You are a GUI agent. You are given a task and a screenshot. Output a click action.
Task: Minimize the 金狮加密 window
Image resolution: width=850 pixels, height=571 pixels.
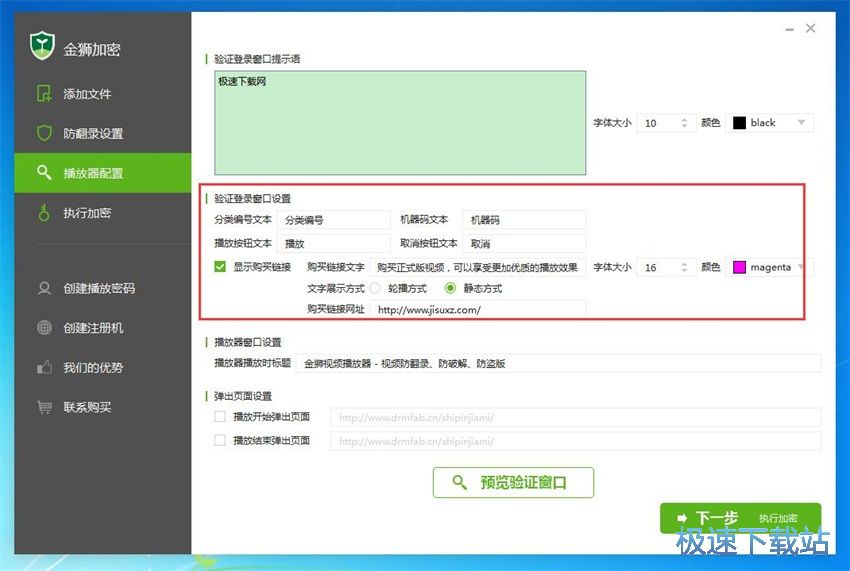pos(789,29)
